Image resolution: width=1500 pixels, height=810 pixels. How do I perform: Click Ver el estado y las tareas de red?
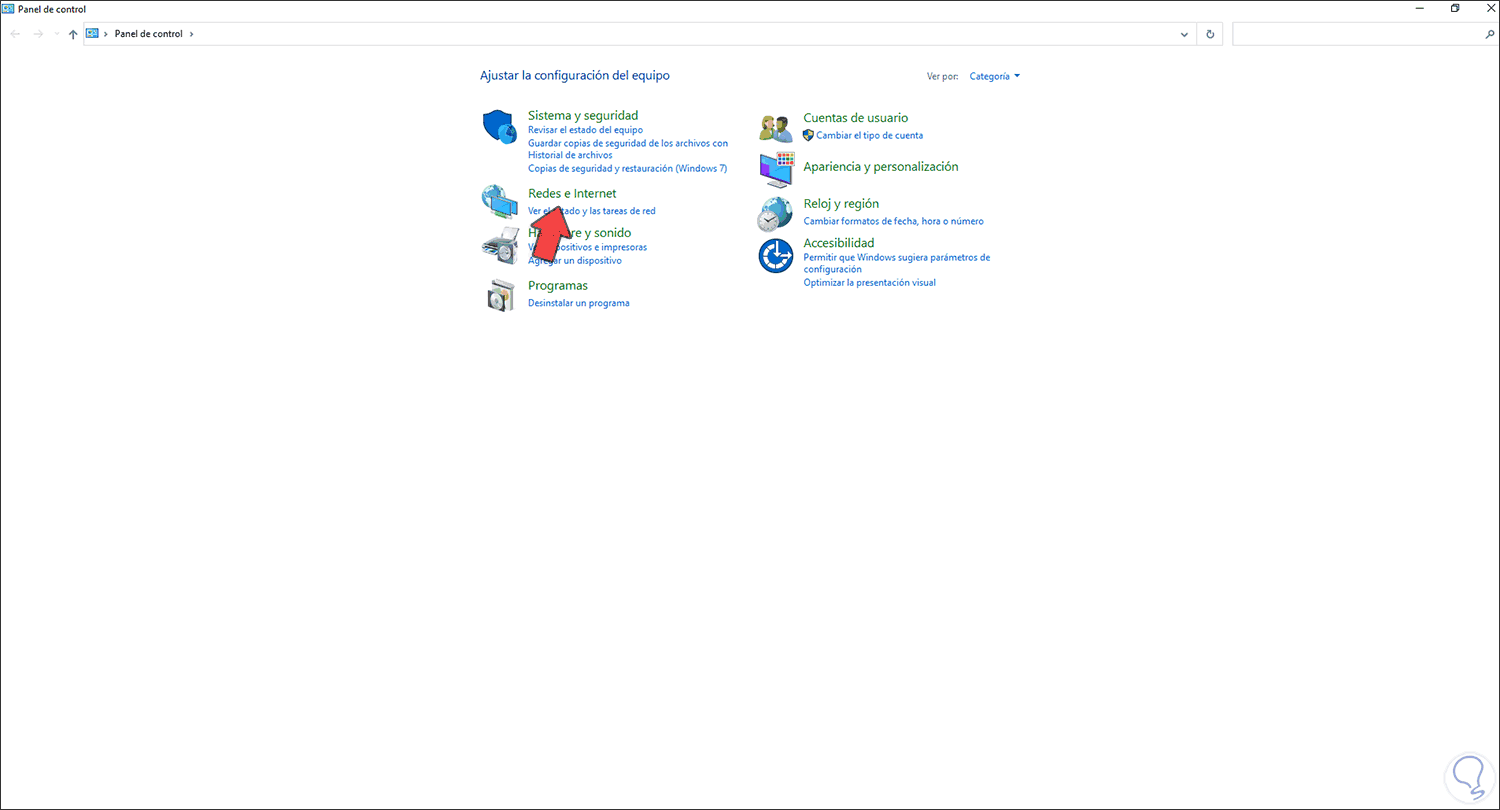592,211
